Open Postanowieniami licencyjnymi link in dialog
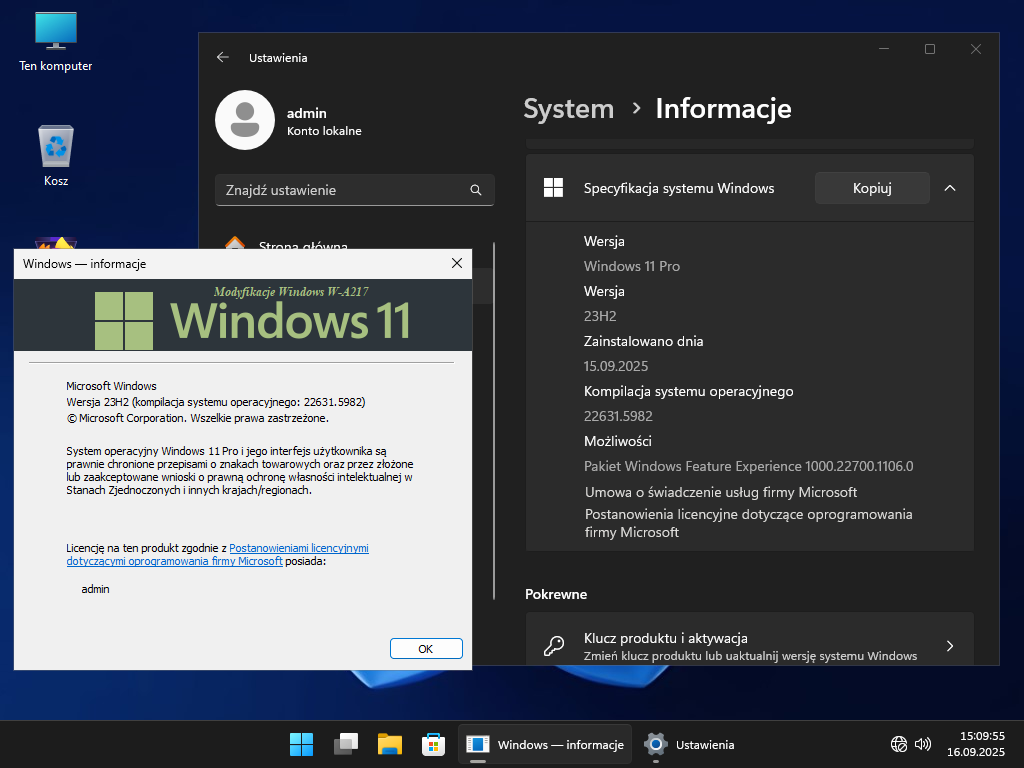 pos(298,548)
